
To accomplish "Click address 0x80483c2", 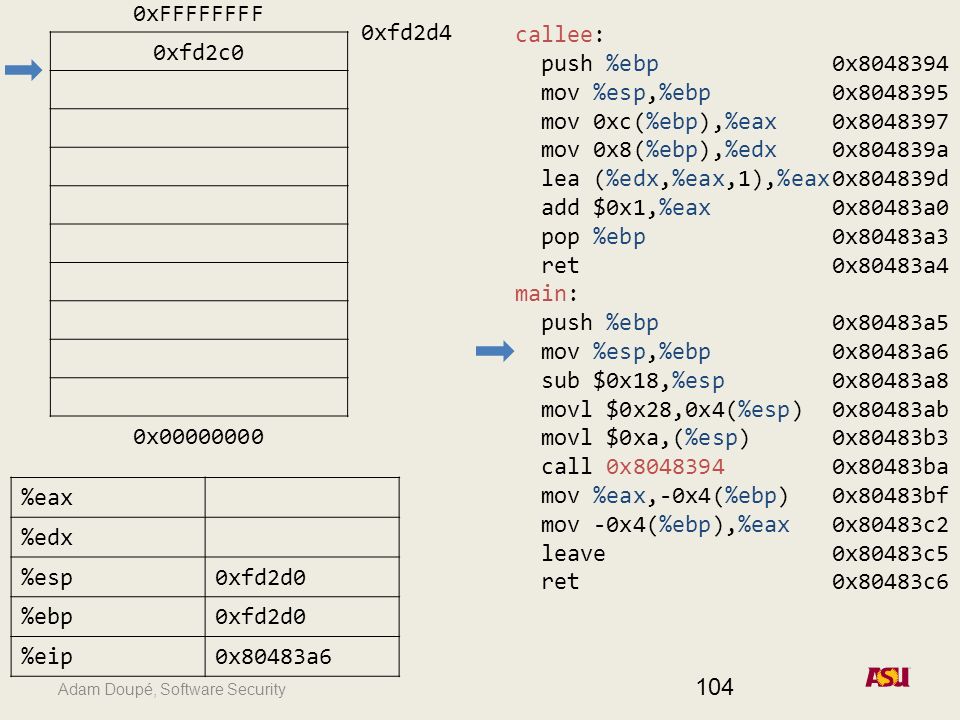I will [890, 525].
